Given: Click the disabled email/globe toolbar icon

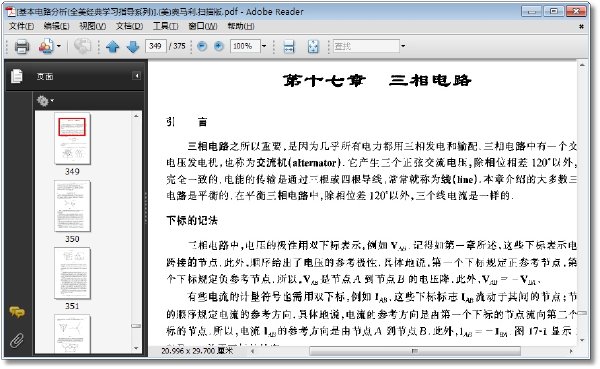Looking at the screenshot, I should [x=82, y=46].
